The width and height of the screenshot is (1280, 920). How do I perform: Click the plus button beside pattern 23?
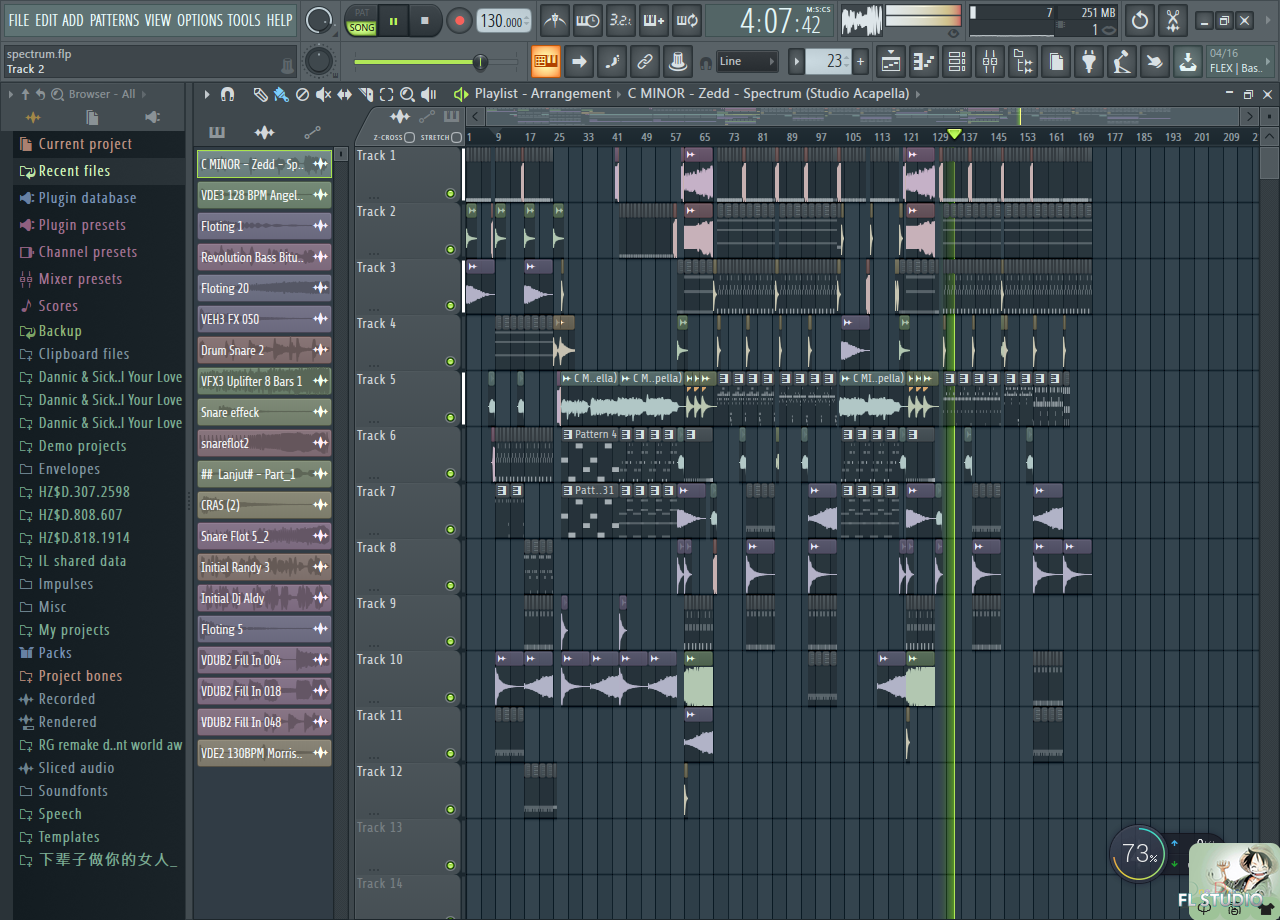[x=860, y=61]
